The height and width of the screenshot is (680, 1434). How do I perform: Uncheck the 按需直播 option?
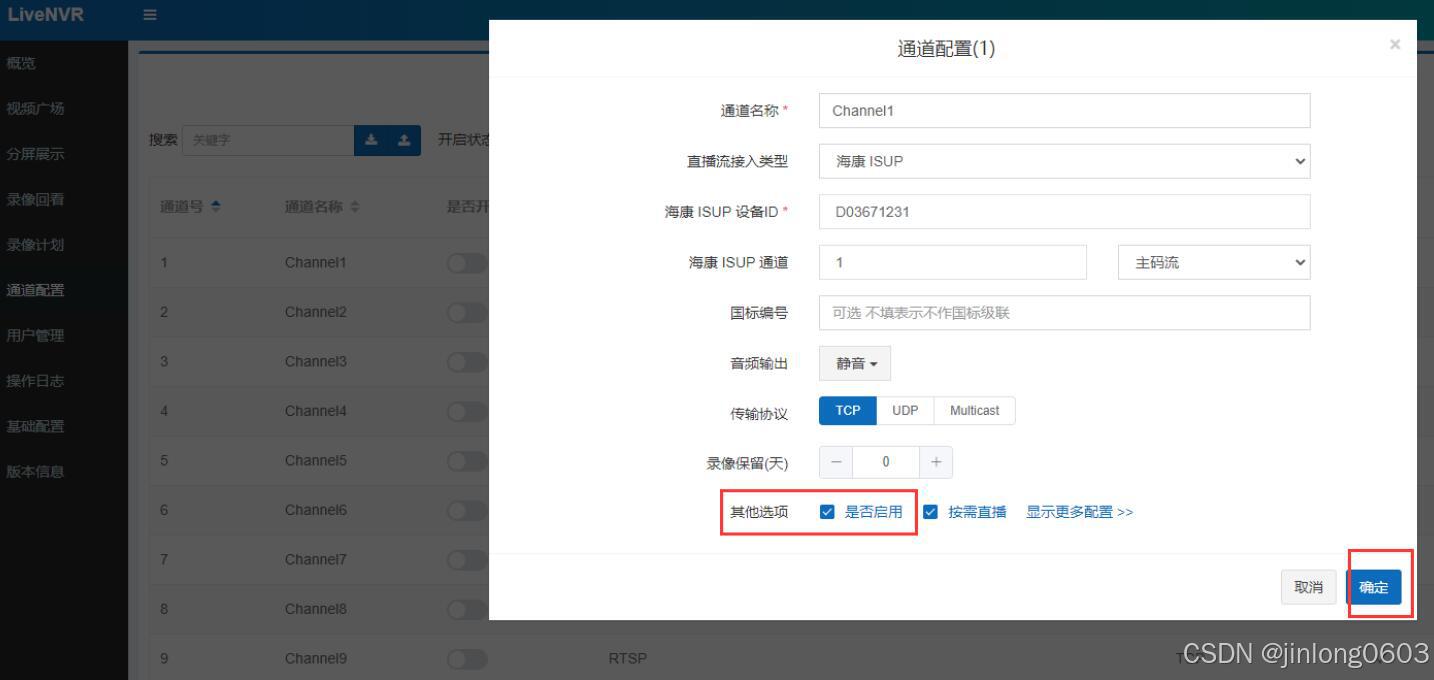[x=931, y=511]
